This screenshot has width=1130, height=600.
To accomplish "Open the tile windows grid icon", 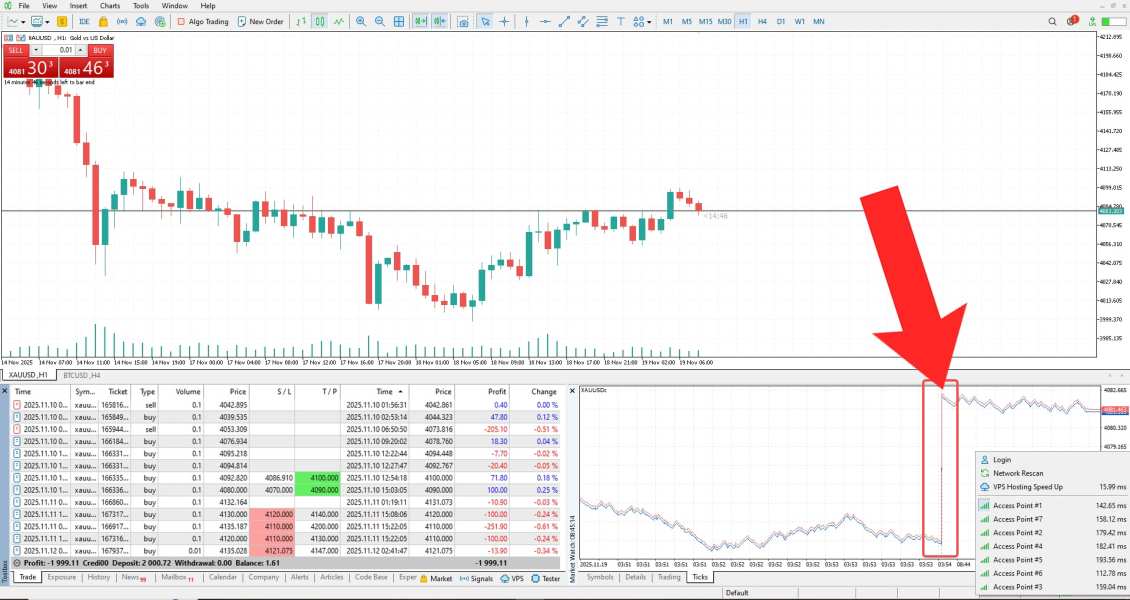I will pos(399,22).
